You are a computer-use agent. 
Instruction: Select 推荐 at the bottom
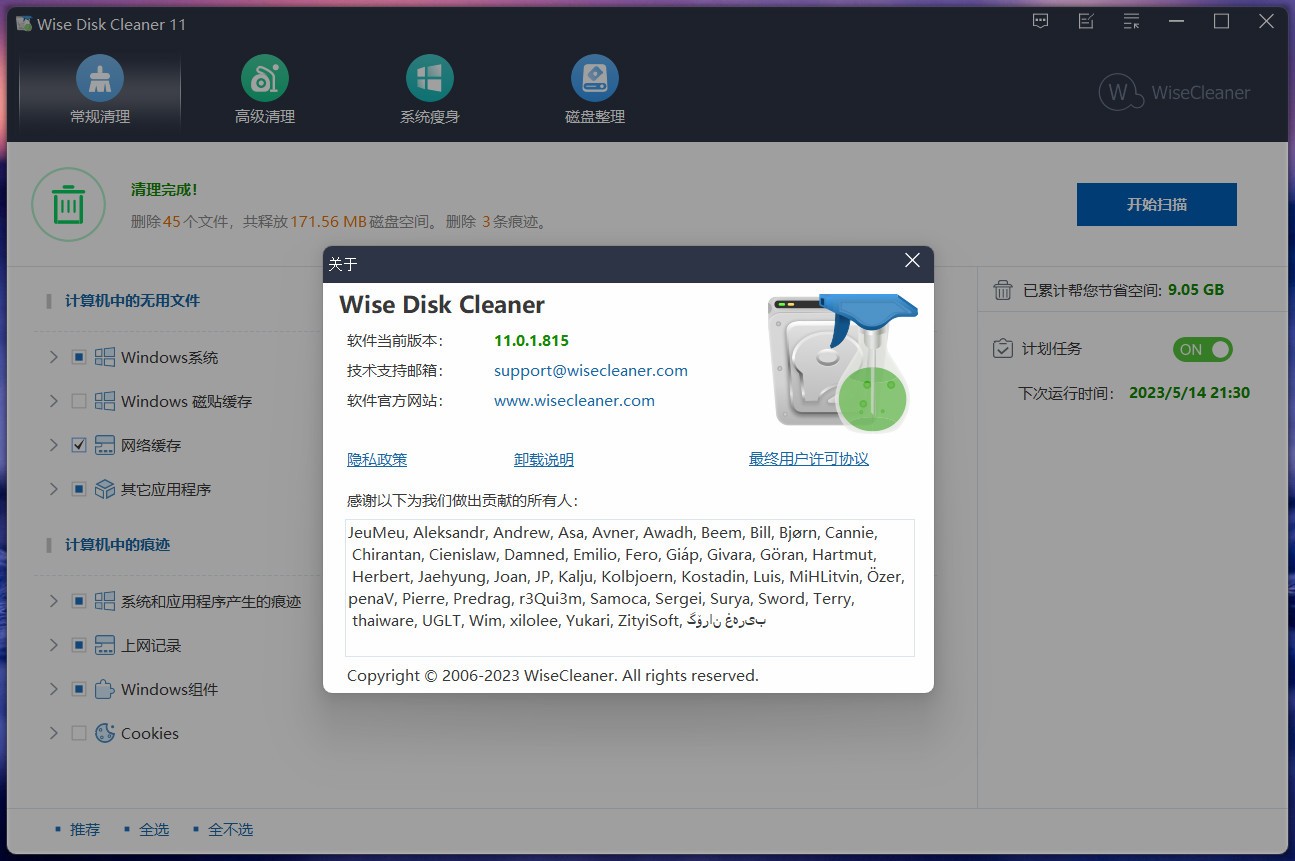tap(84, 829)
